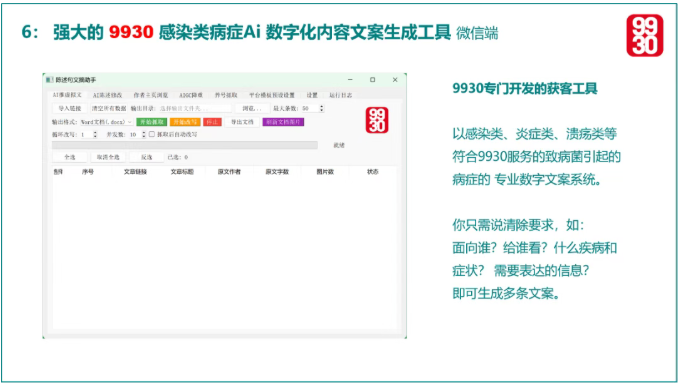Click the 就绪 status text
Image resolution: width=680 pixels, height=385 pixels.
(339, 145)
